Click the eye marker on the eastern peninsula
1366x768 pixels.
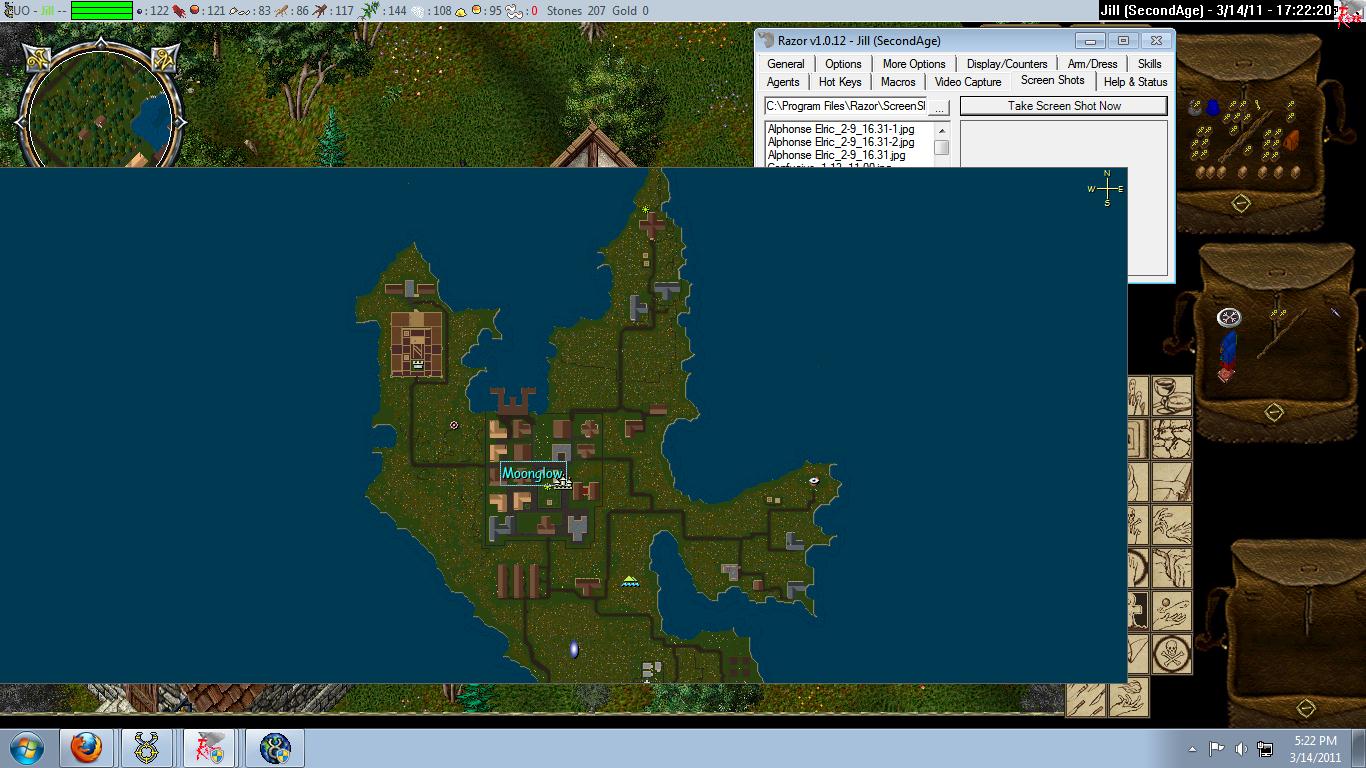point(814,481)
